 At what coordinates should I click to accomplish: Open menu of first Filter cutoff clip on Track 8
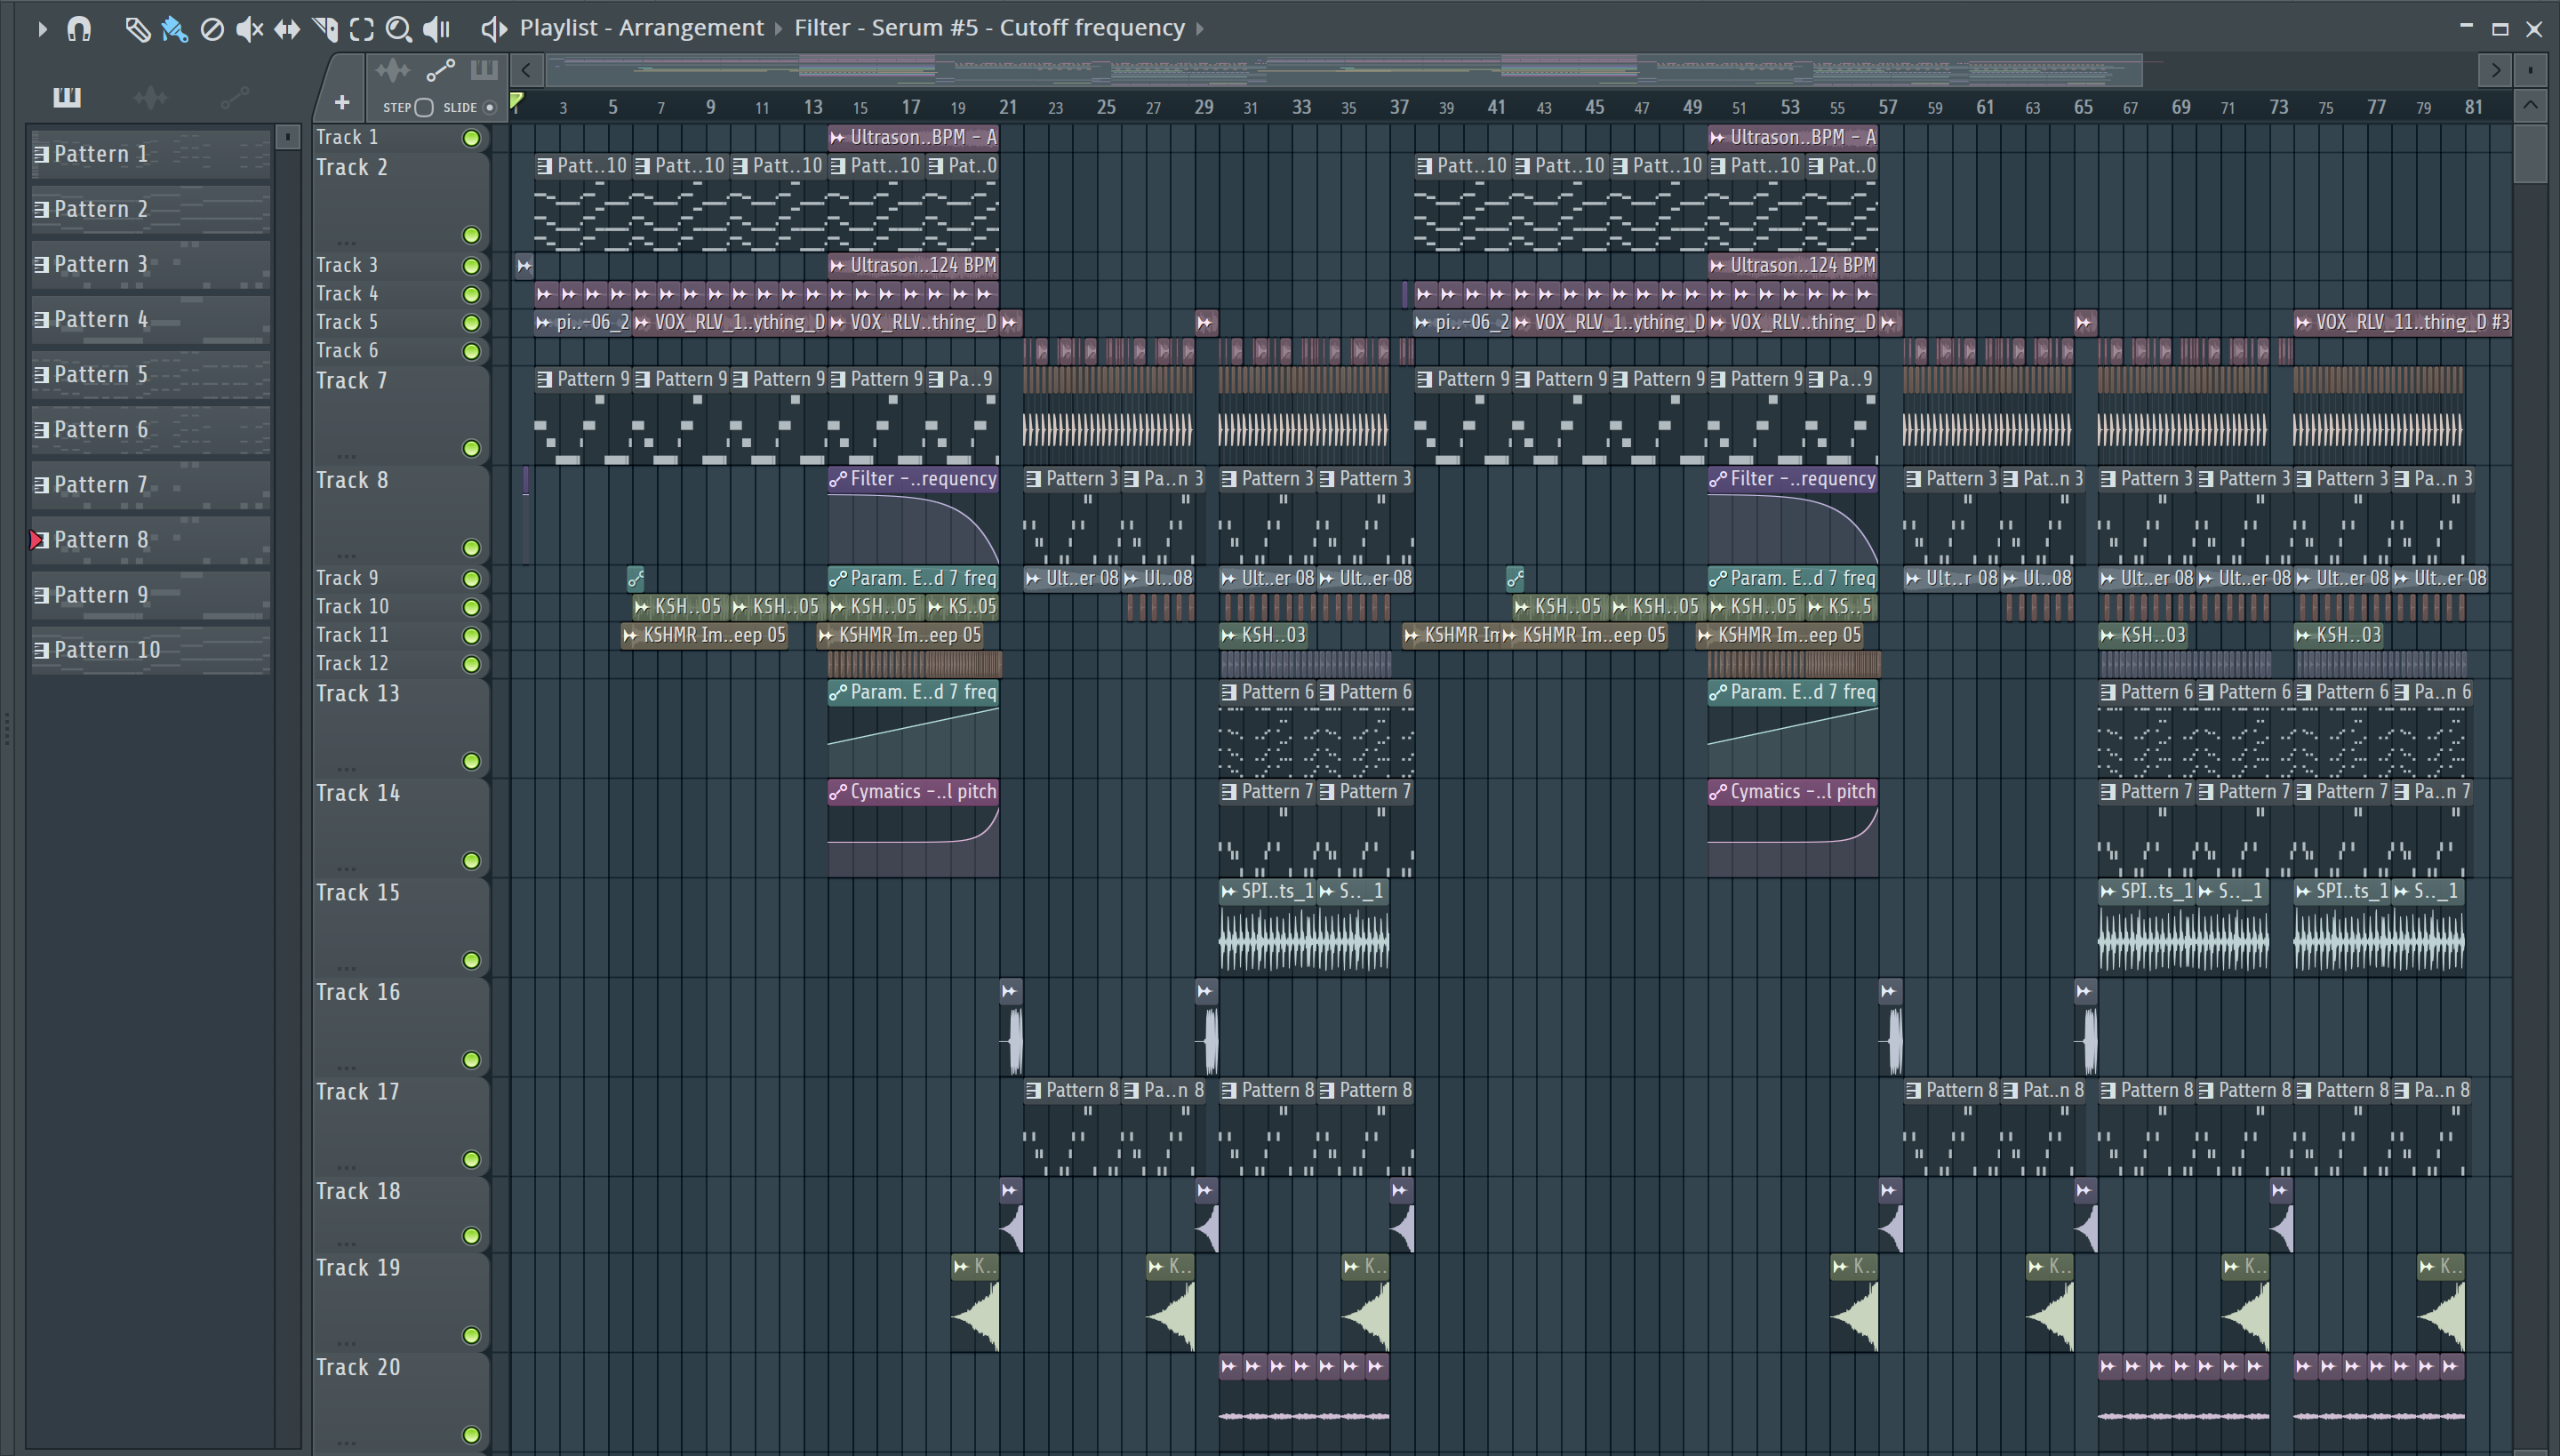point(838,480)
